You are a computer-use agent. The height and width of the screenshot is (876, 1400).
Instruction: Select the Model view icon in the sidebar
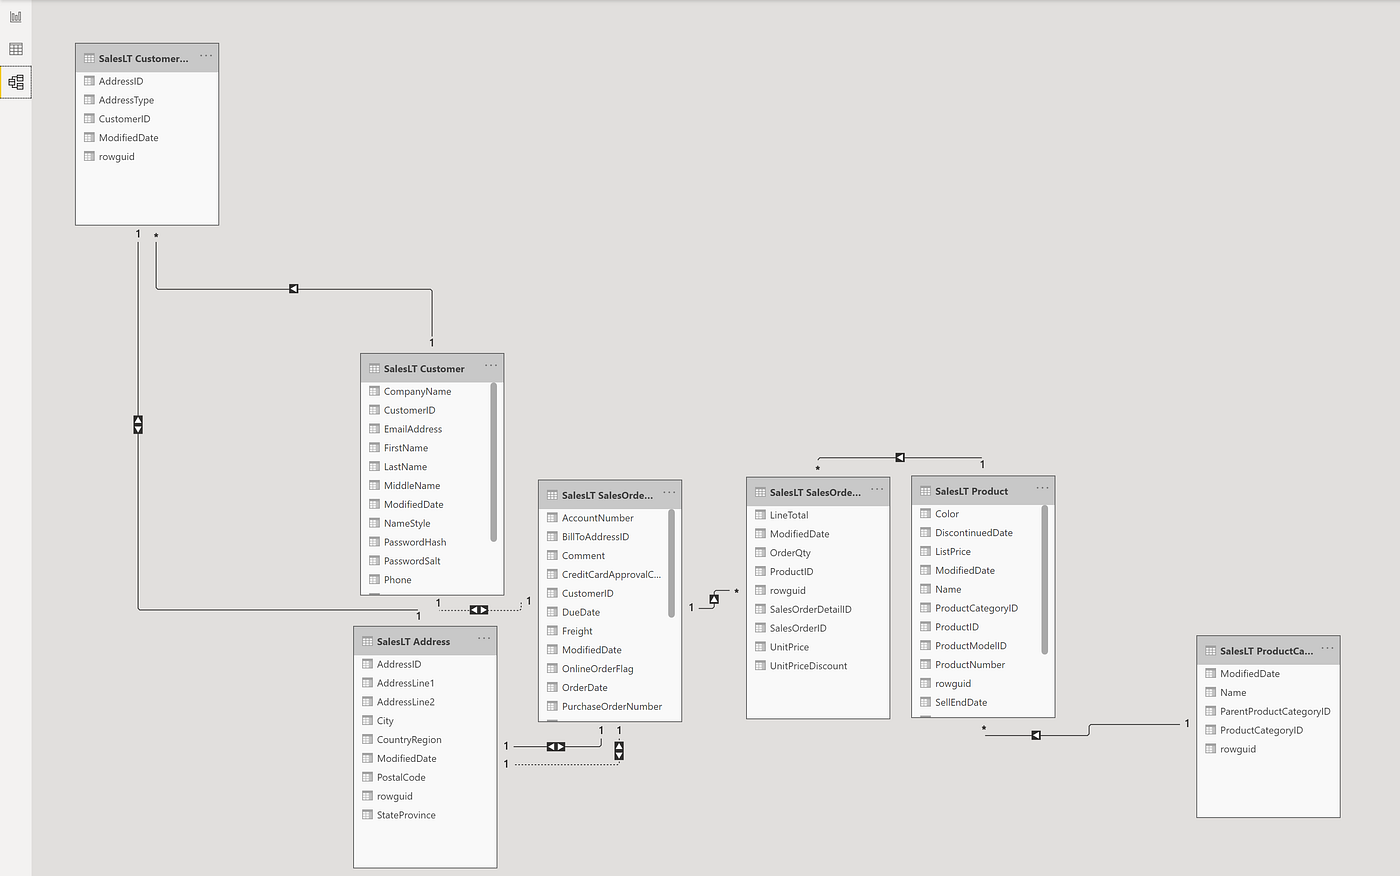tap(15, 81)
